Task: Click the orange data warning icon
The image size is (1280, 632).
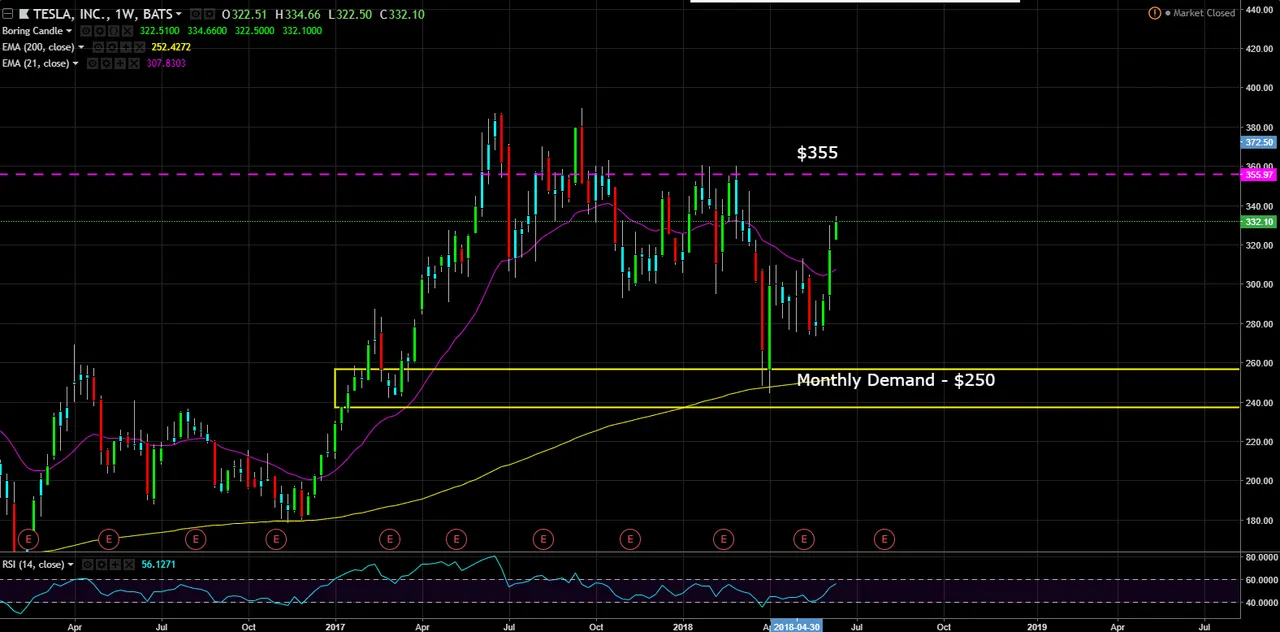Action: pos(1154,13)
